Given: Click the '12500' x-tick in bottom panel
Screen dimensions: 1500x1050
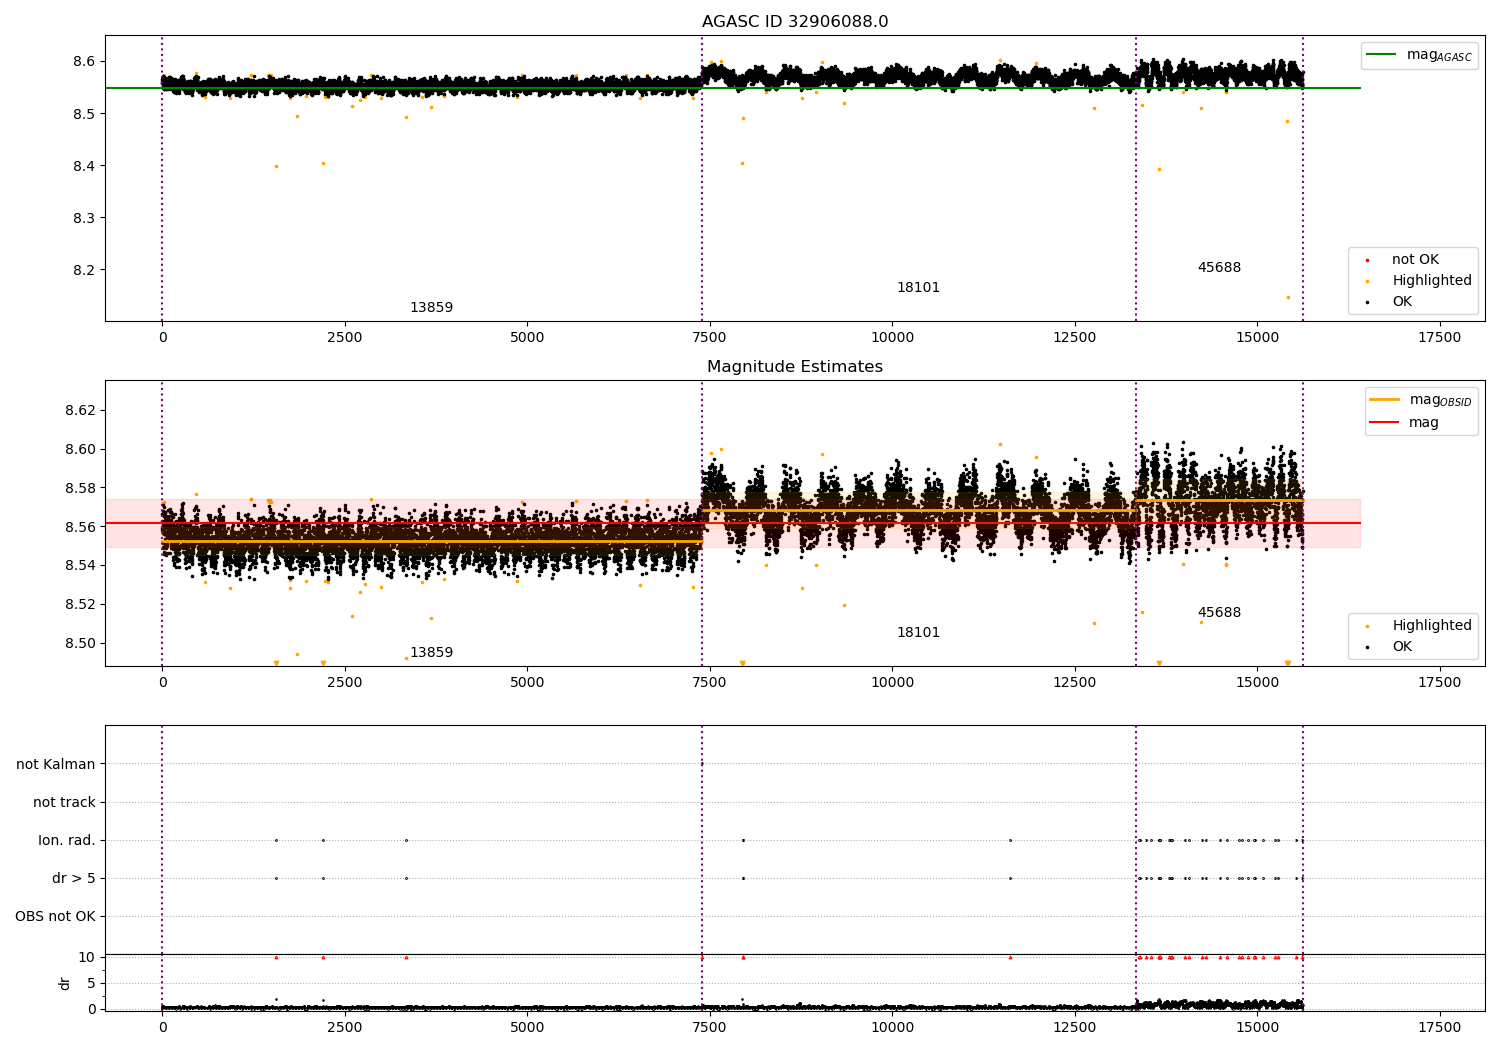Looking at the screenshot, I should pyautogui.click(x=1075, y=1027).
